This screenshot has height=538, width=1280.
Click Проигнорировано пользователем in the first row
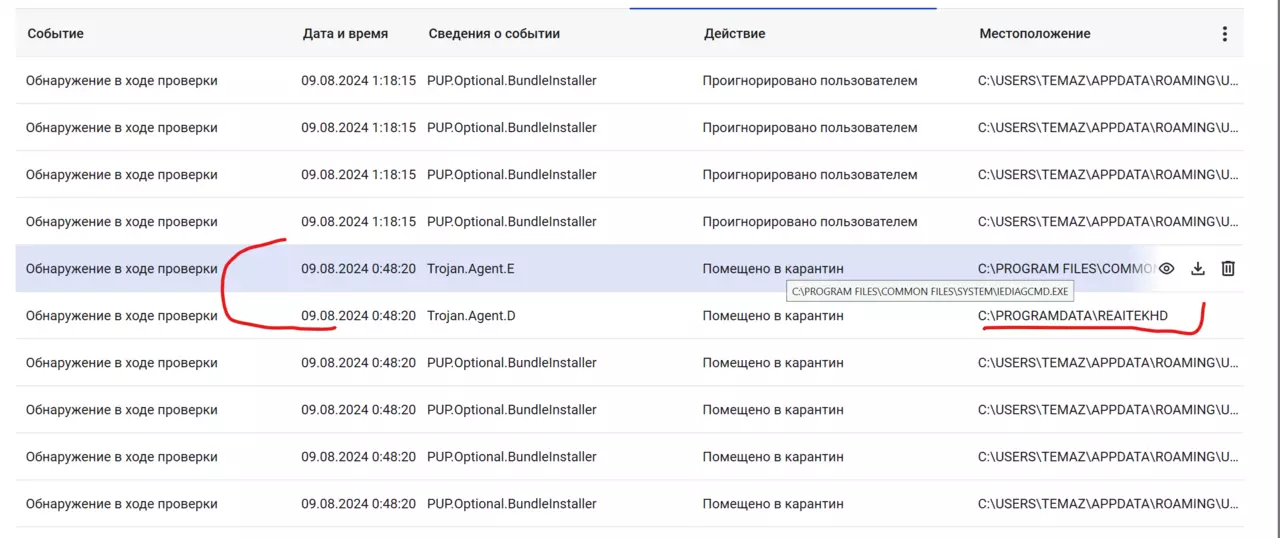[810, 81]
